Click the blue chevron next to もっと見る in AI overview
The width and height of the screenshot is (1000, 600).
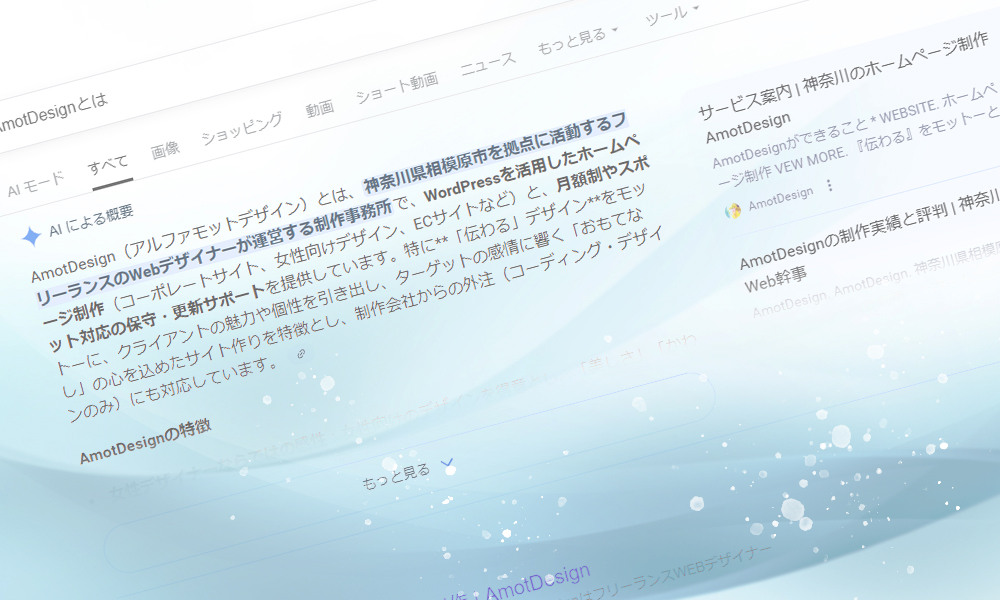coord(447,462)
